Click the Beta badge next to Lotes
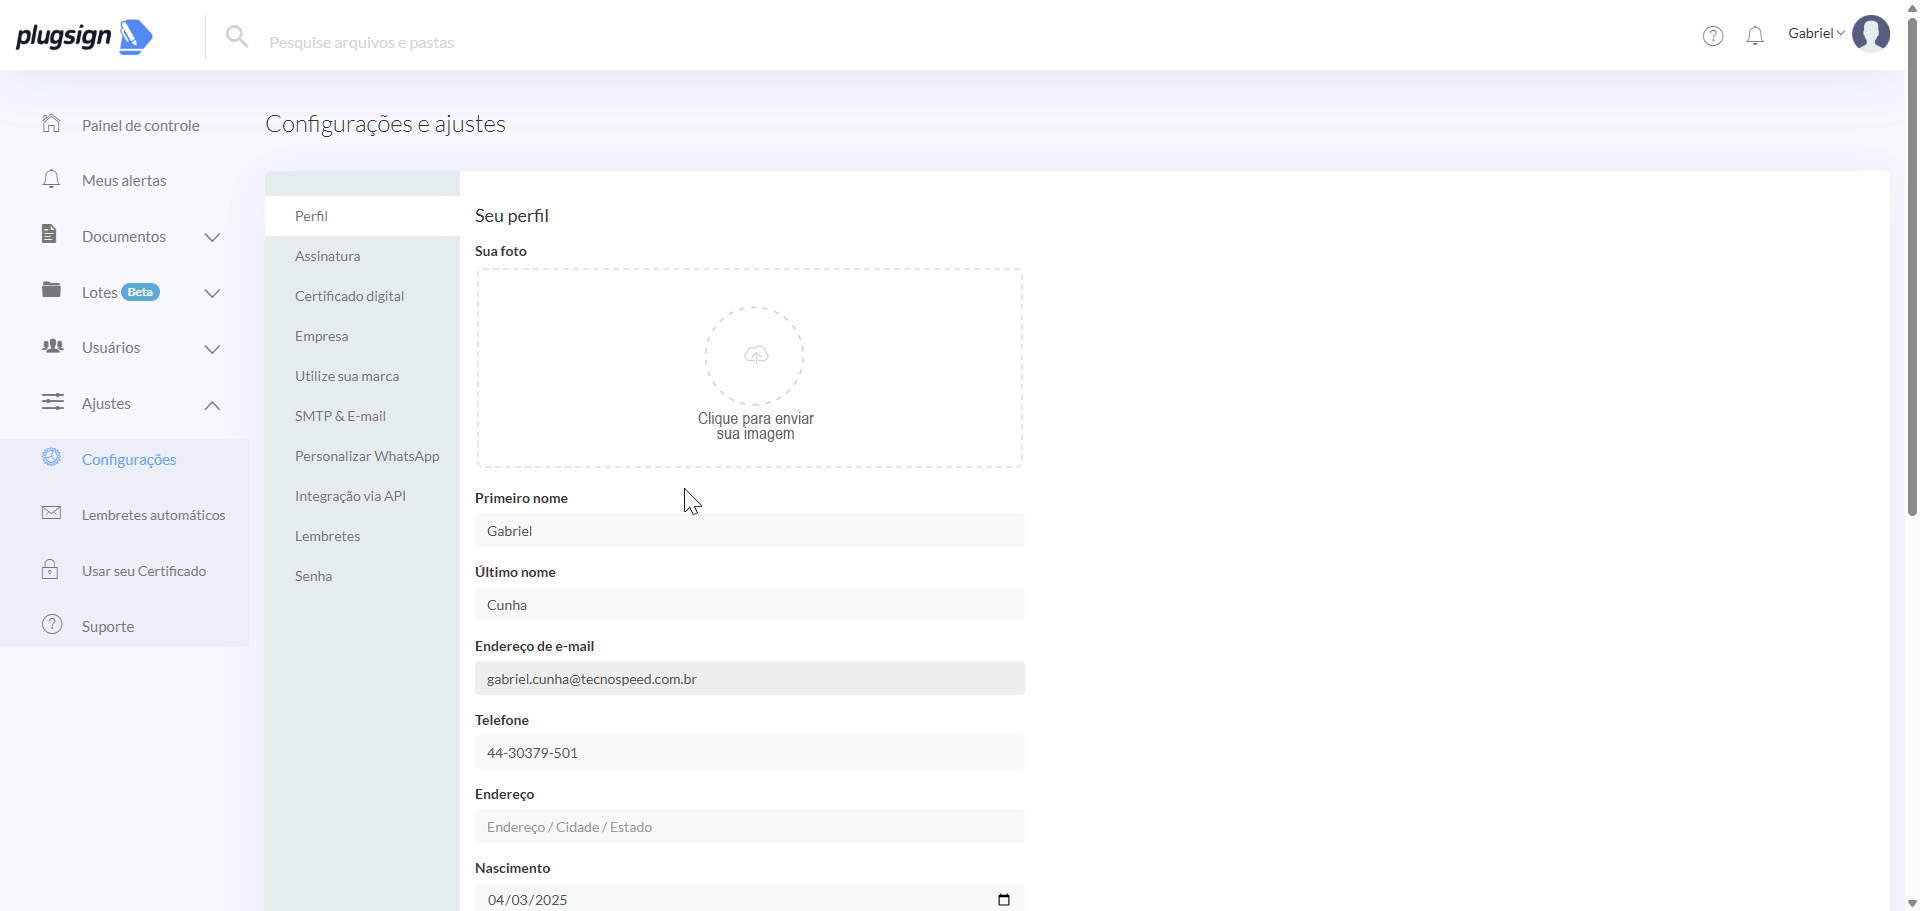Screen dimensions: 1920x911 (141, 292)
